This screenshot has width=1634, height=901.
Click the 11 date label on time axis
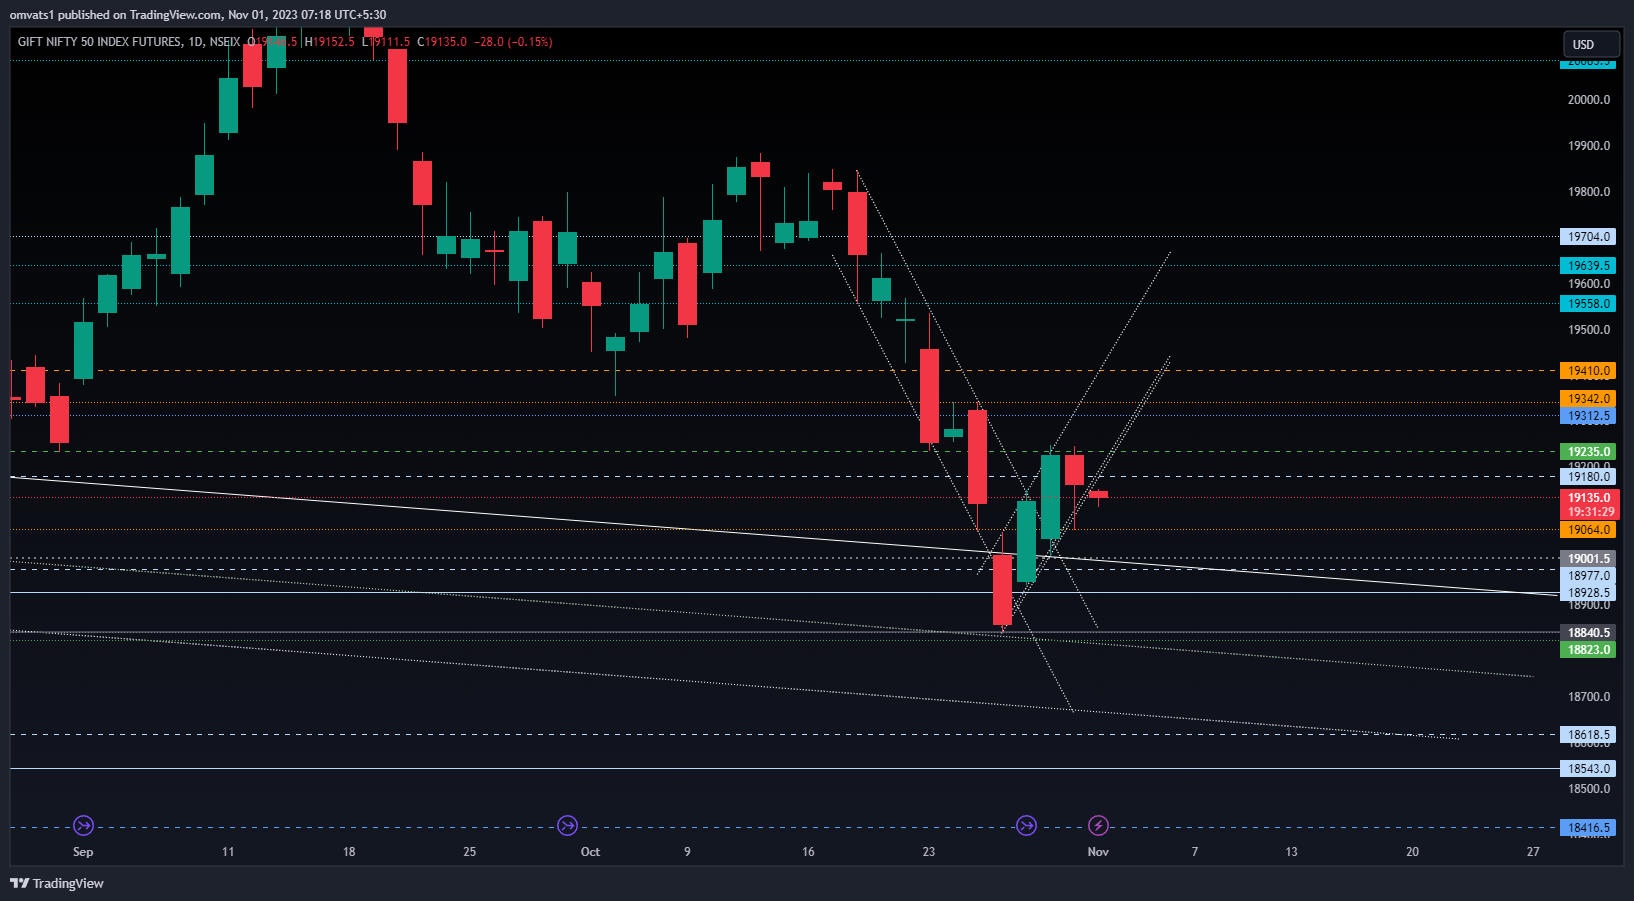(228, 852)
